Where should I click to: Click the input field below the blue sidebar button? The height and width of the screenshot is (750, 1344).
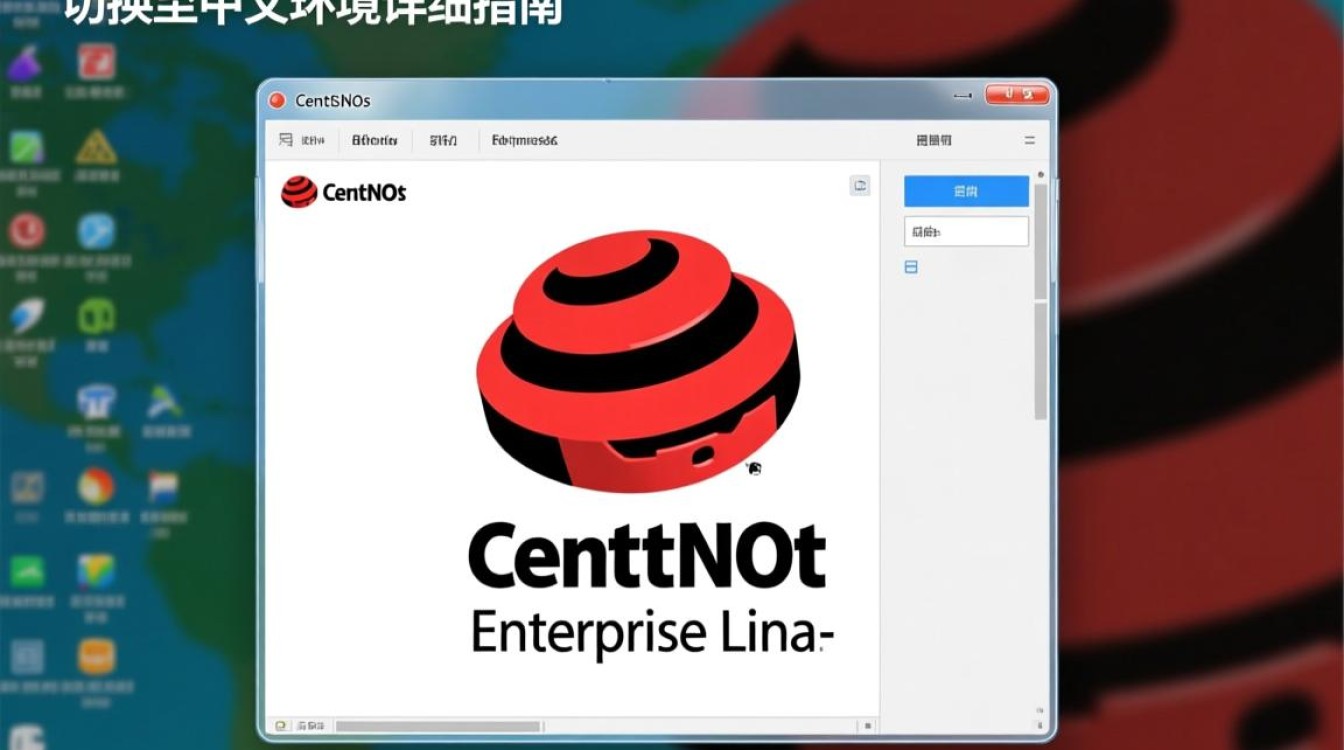[x=966, y=231]
